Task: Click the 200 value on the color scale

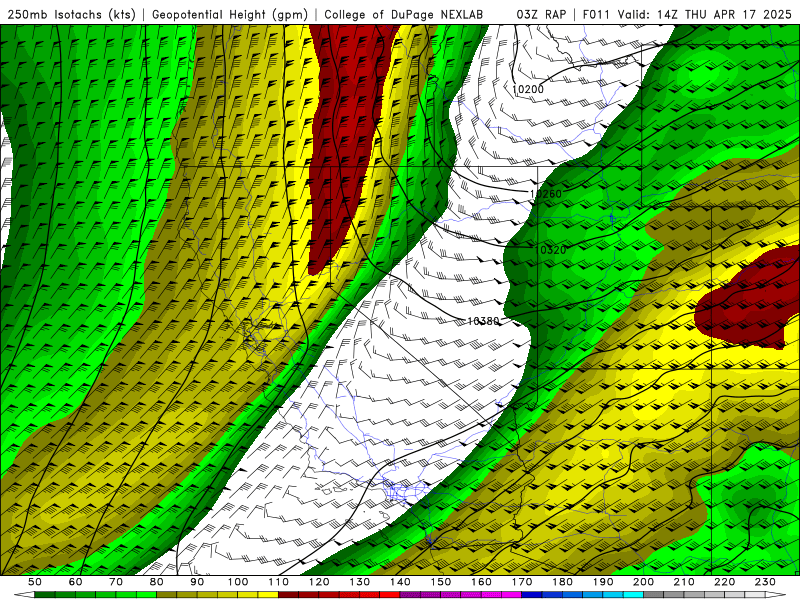Action: tap(643, 582)
